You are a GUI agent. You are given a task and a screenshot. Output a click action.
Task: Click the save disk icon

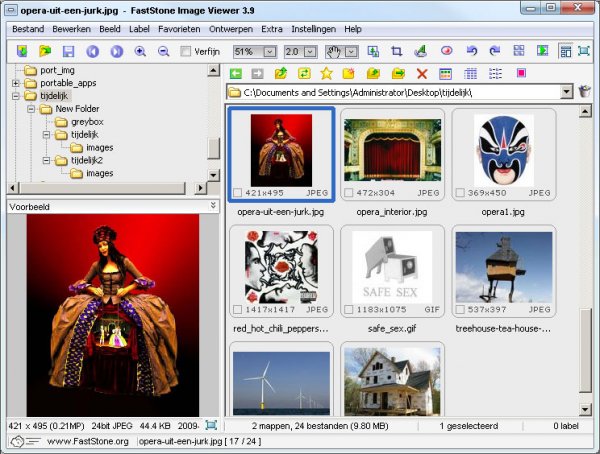pyautogui.click(x=69, y=51)
